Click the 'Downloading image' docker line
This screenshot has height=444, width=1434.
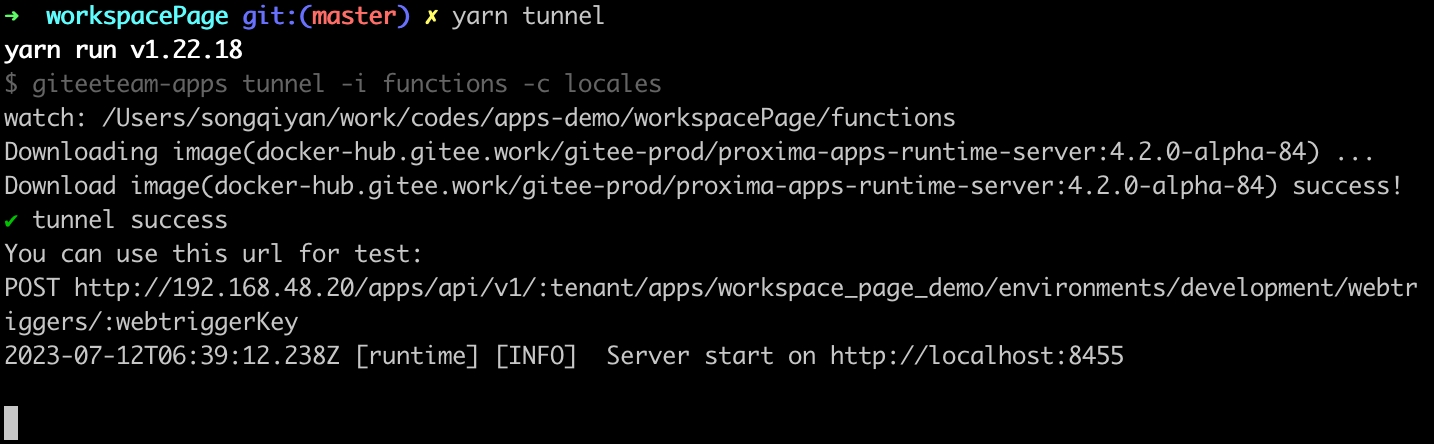[688, 152]
